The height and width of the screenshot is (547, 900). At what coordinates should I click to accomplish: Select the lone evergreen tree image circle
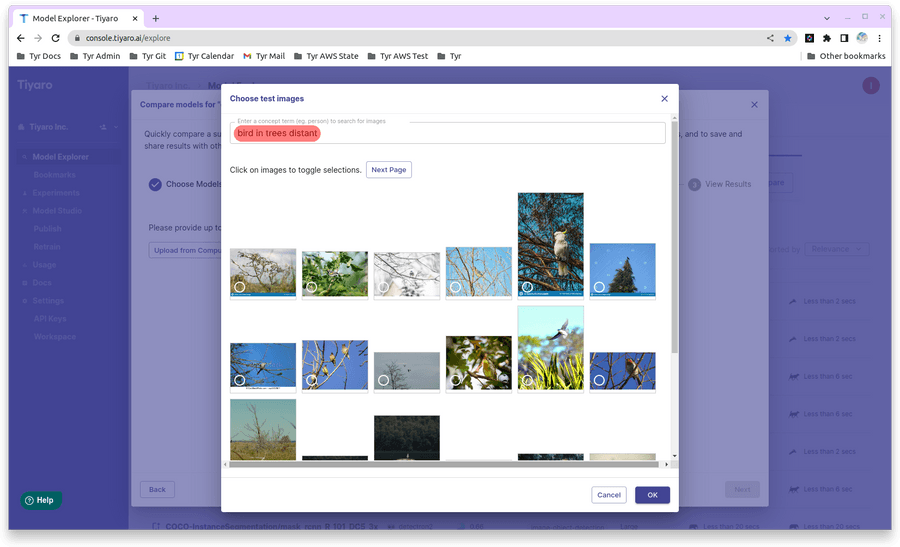click(x=599, y=286)
